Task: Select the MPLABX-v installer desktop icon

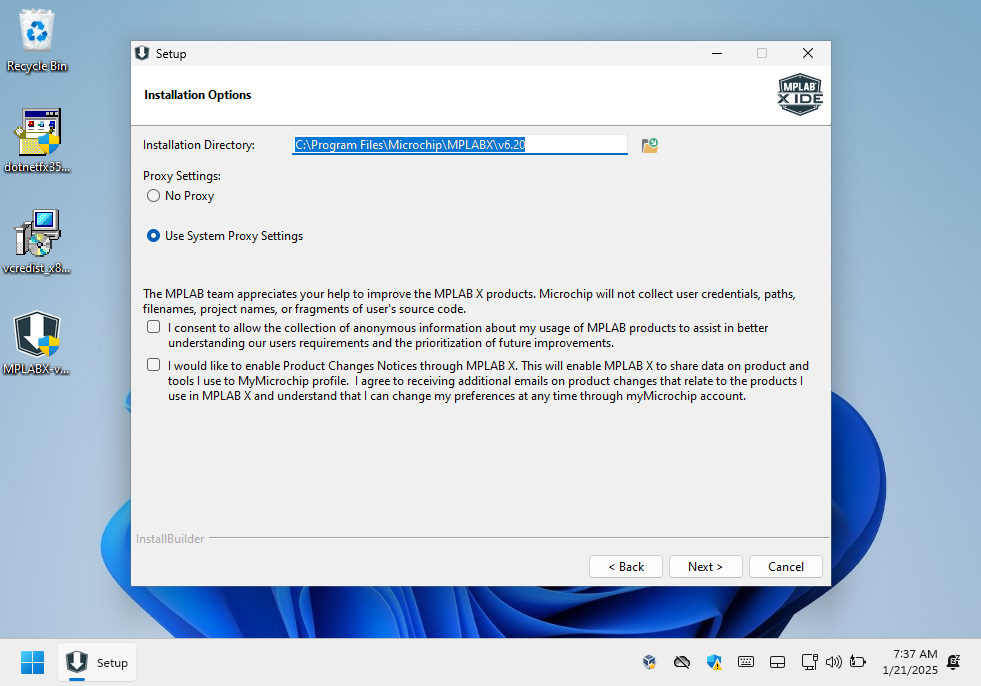Action: click(37, 342)
